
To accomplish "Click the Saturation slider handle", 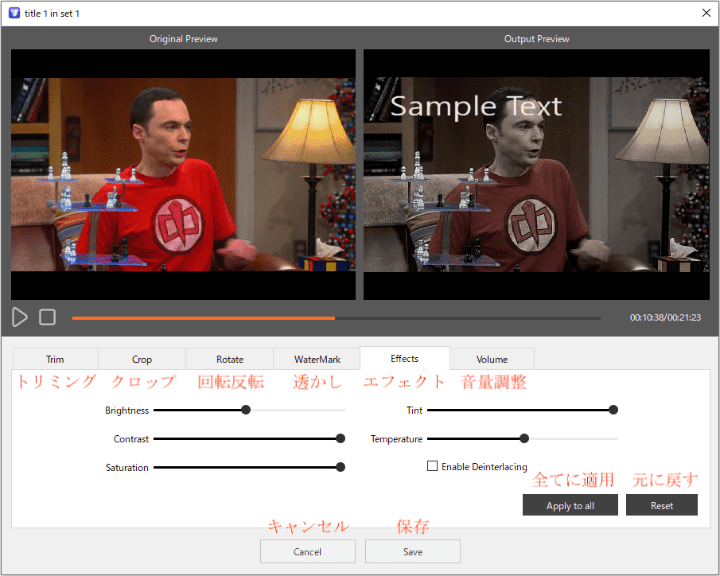I will [340, 467].
